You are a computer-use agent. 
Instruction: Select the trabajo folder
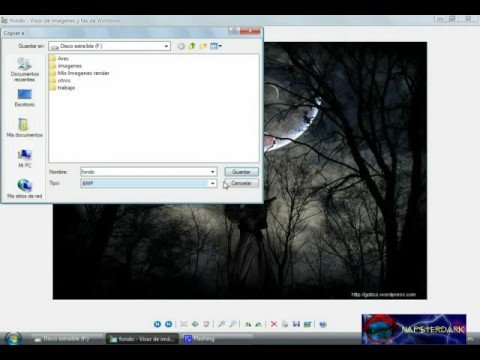[x=62, y=88]
